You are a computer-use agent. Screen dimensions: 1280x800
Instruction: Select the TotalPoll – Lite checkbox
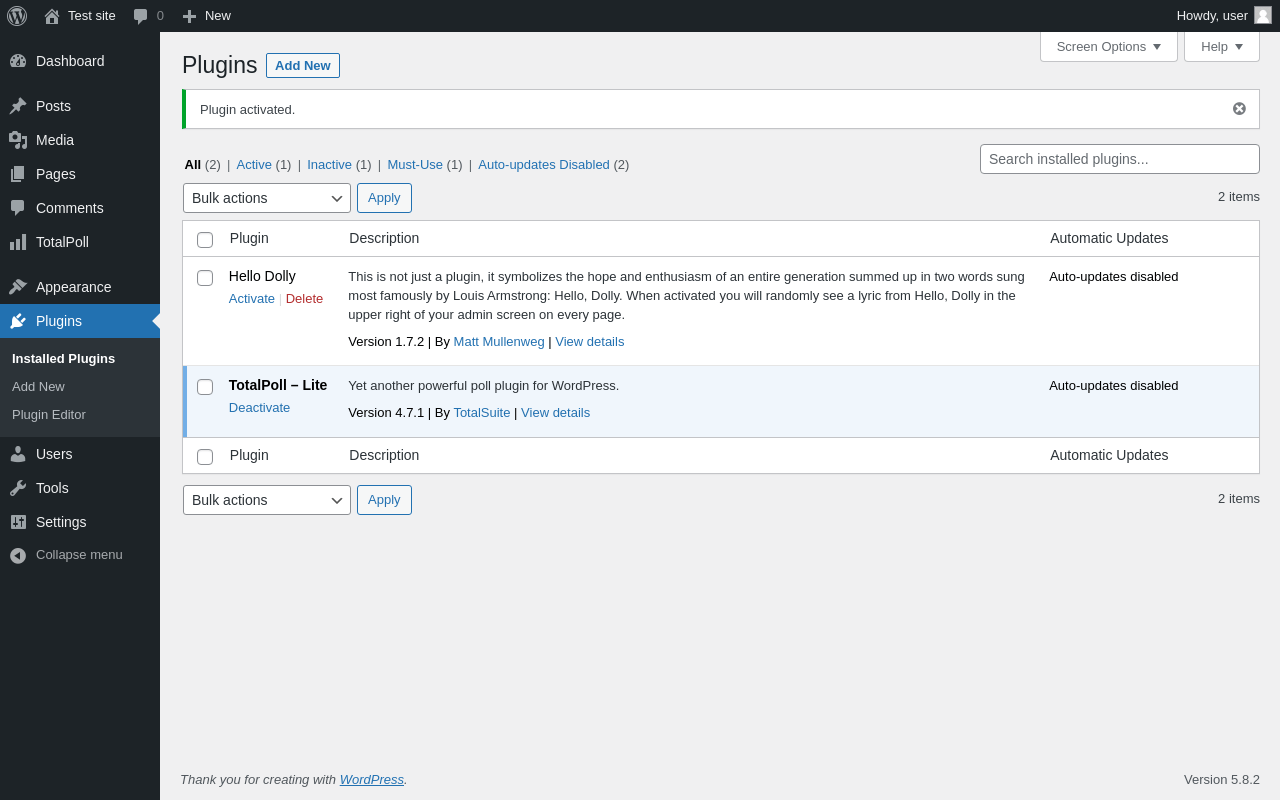point(205,387)
